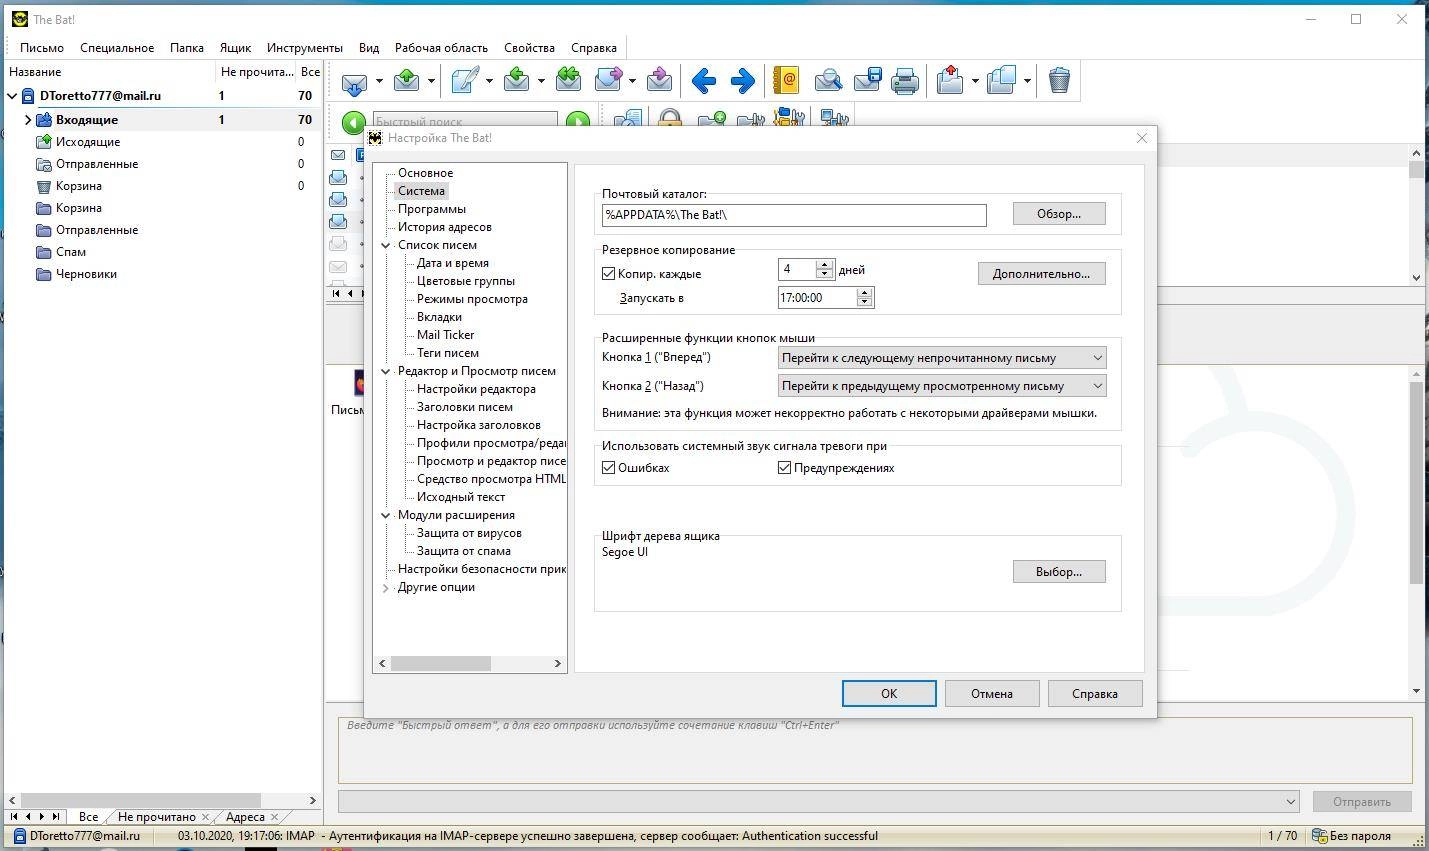This screenshot has width=1429, height=851.
Task: Jump to first tab with navigation arrow
Action: [14, 817]
